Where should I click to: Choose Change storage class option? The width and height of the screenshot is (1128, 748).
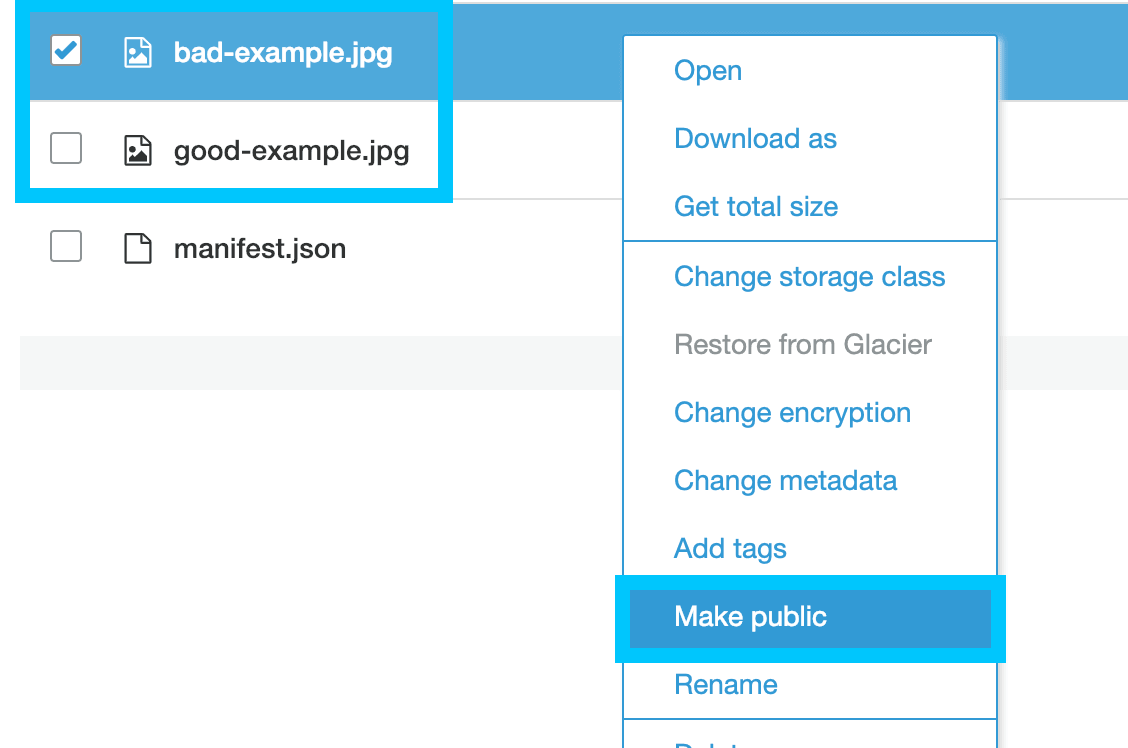pos(809,277)
